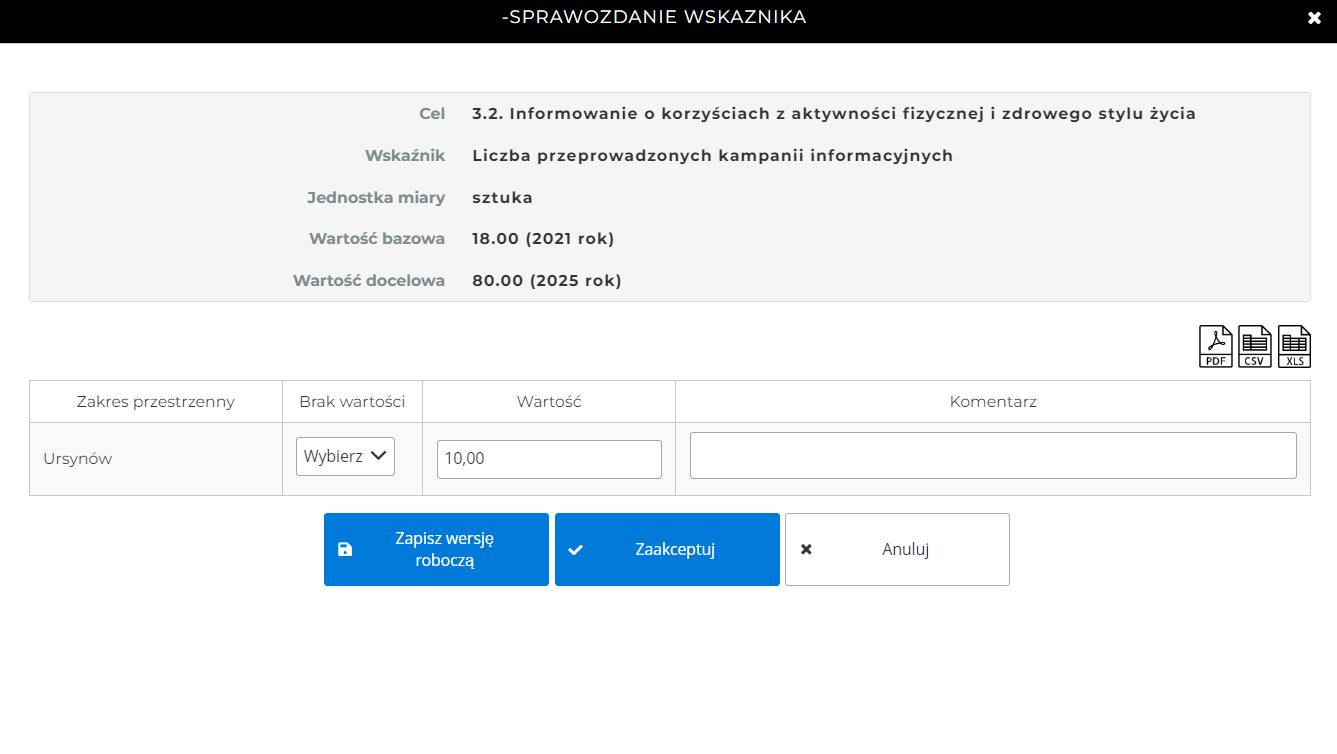This screenshot has width=1337, height=754.
Task: Click the Komentarz column header
Action: click(992, 402)
